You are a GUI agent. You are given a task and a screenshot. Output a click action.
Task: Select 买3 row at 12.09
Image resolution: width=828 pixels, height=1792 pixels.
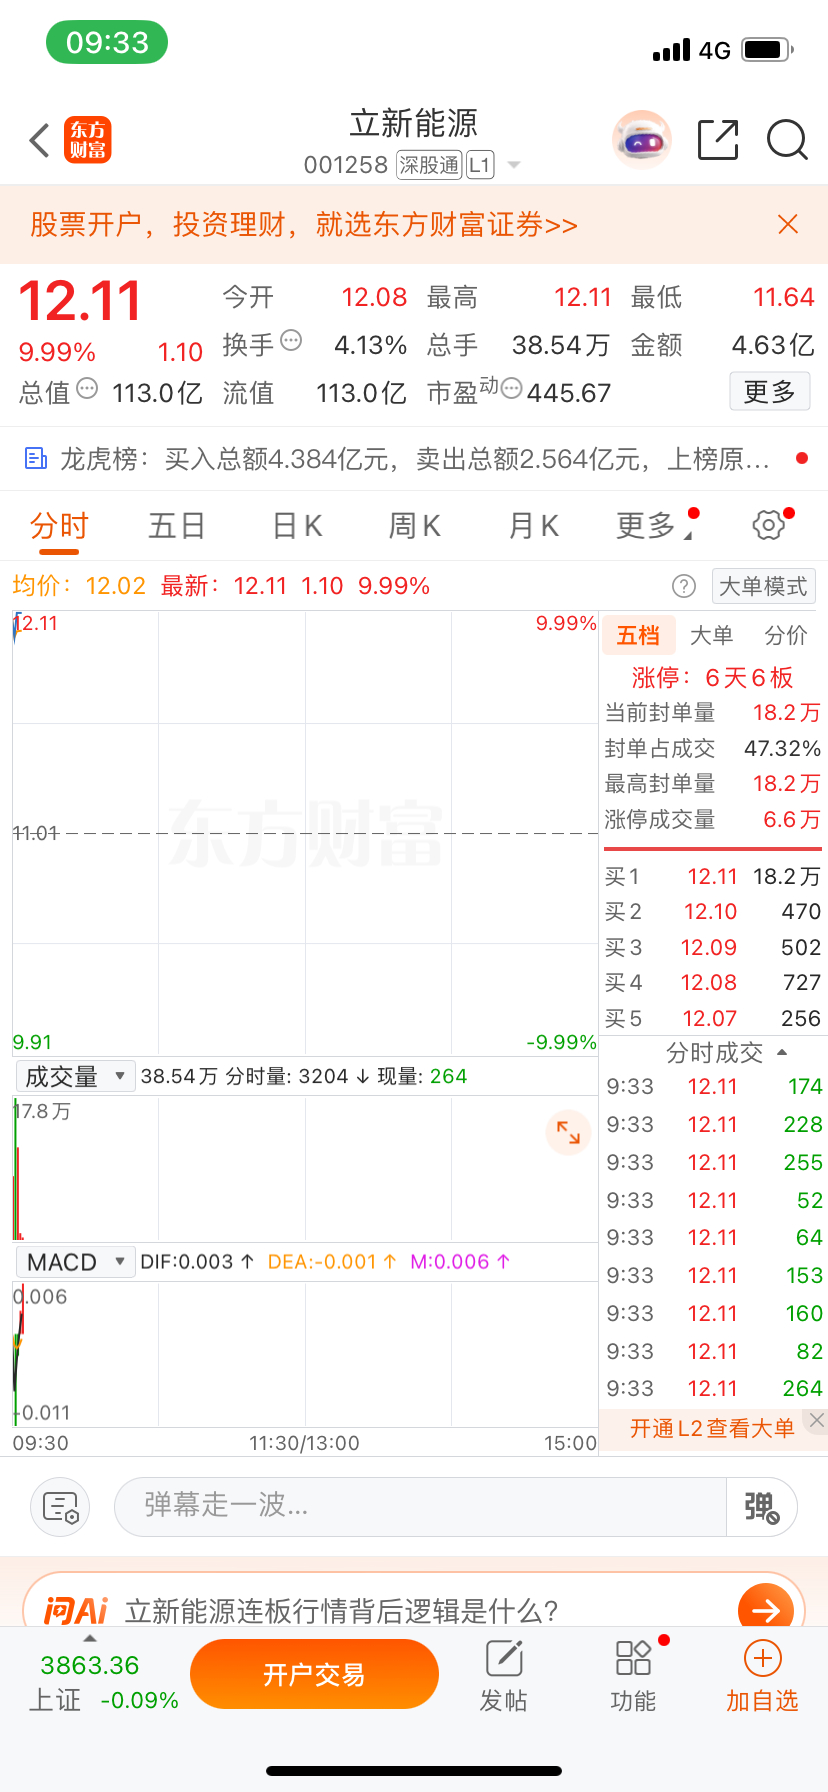click(712, 947)
